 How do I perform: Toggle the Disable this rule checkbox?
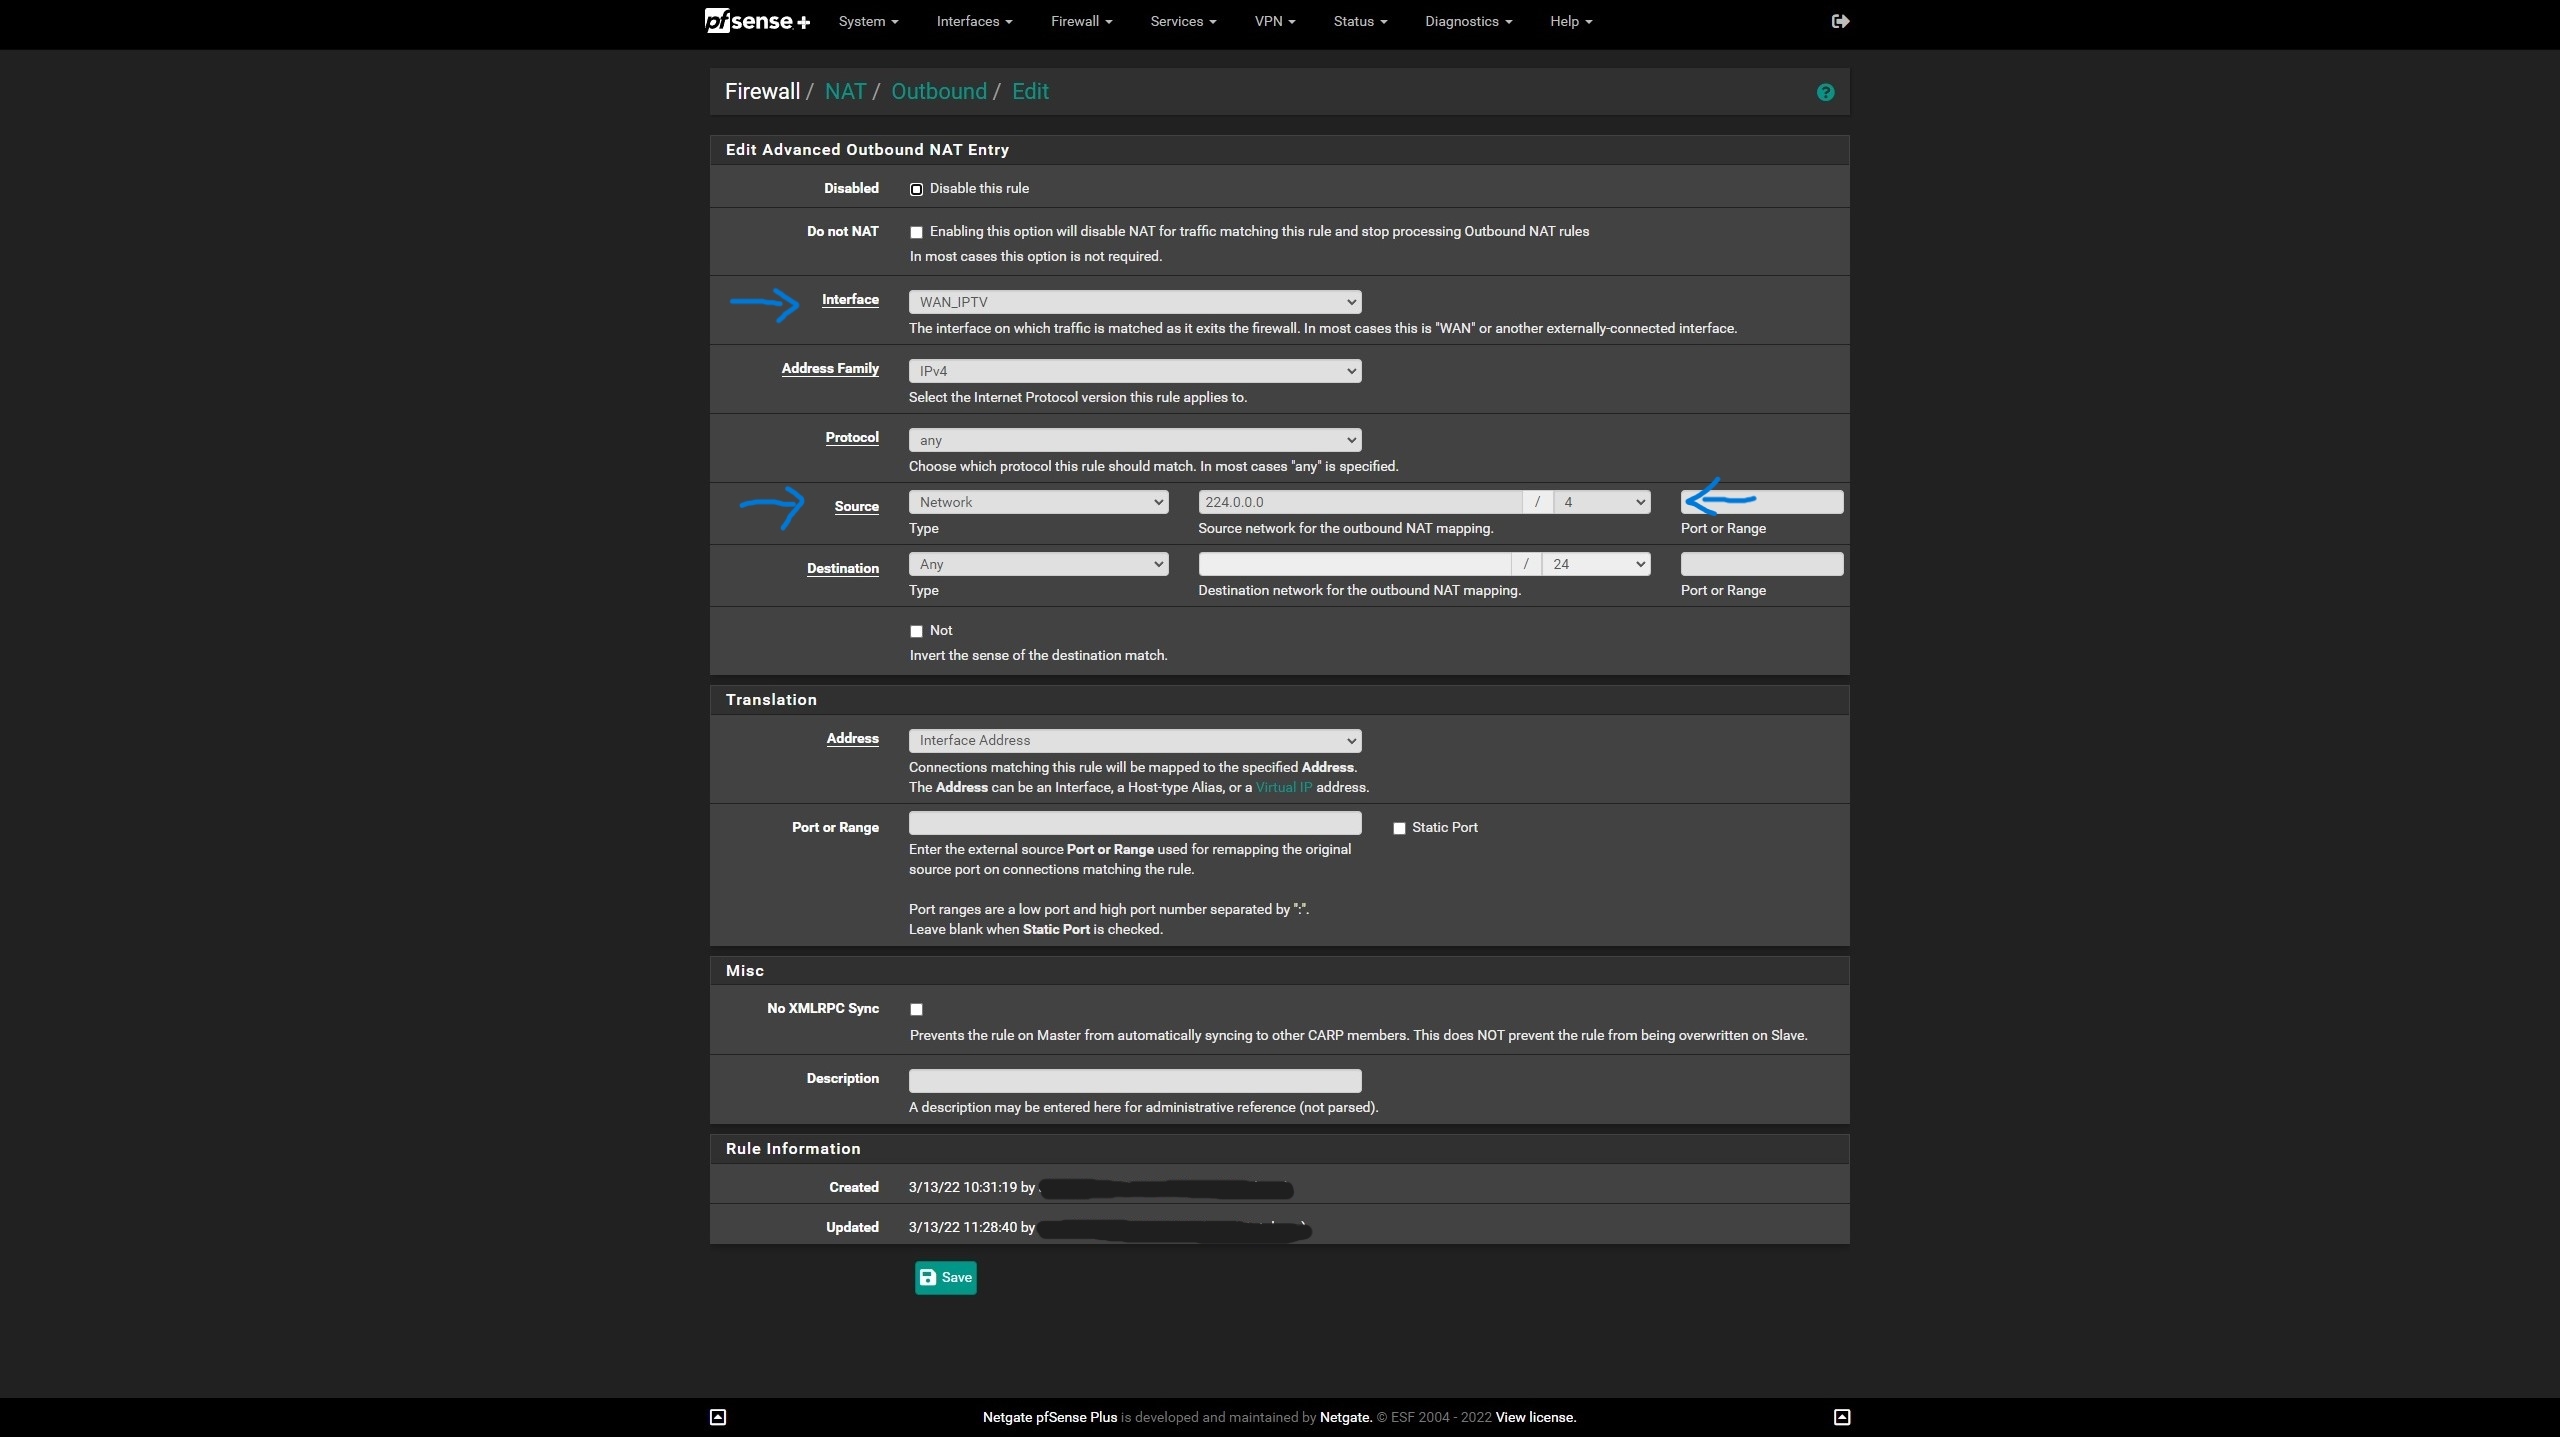point(916,189)
